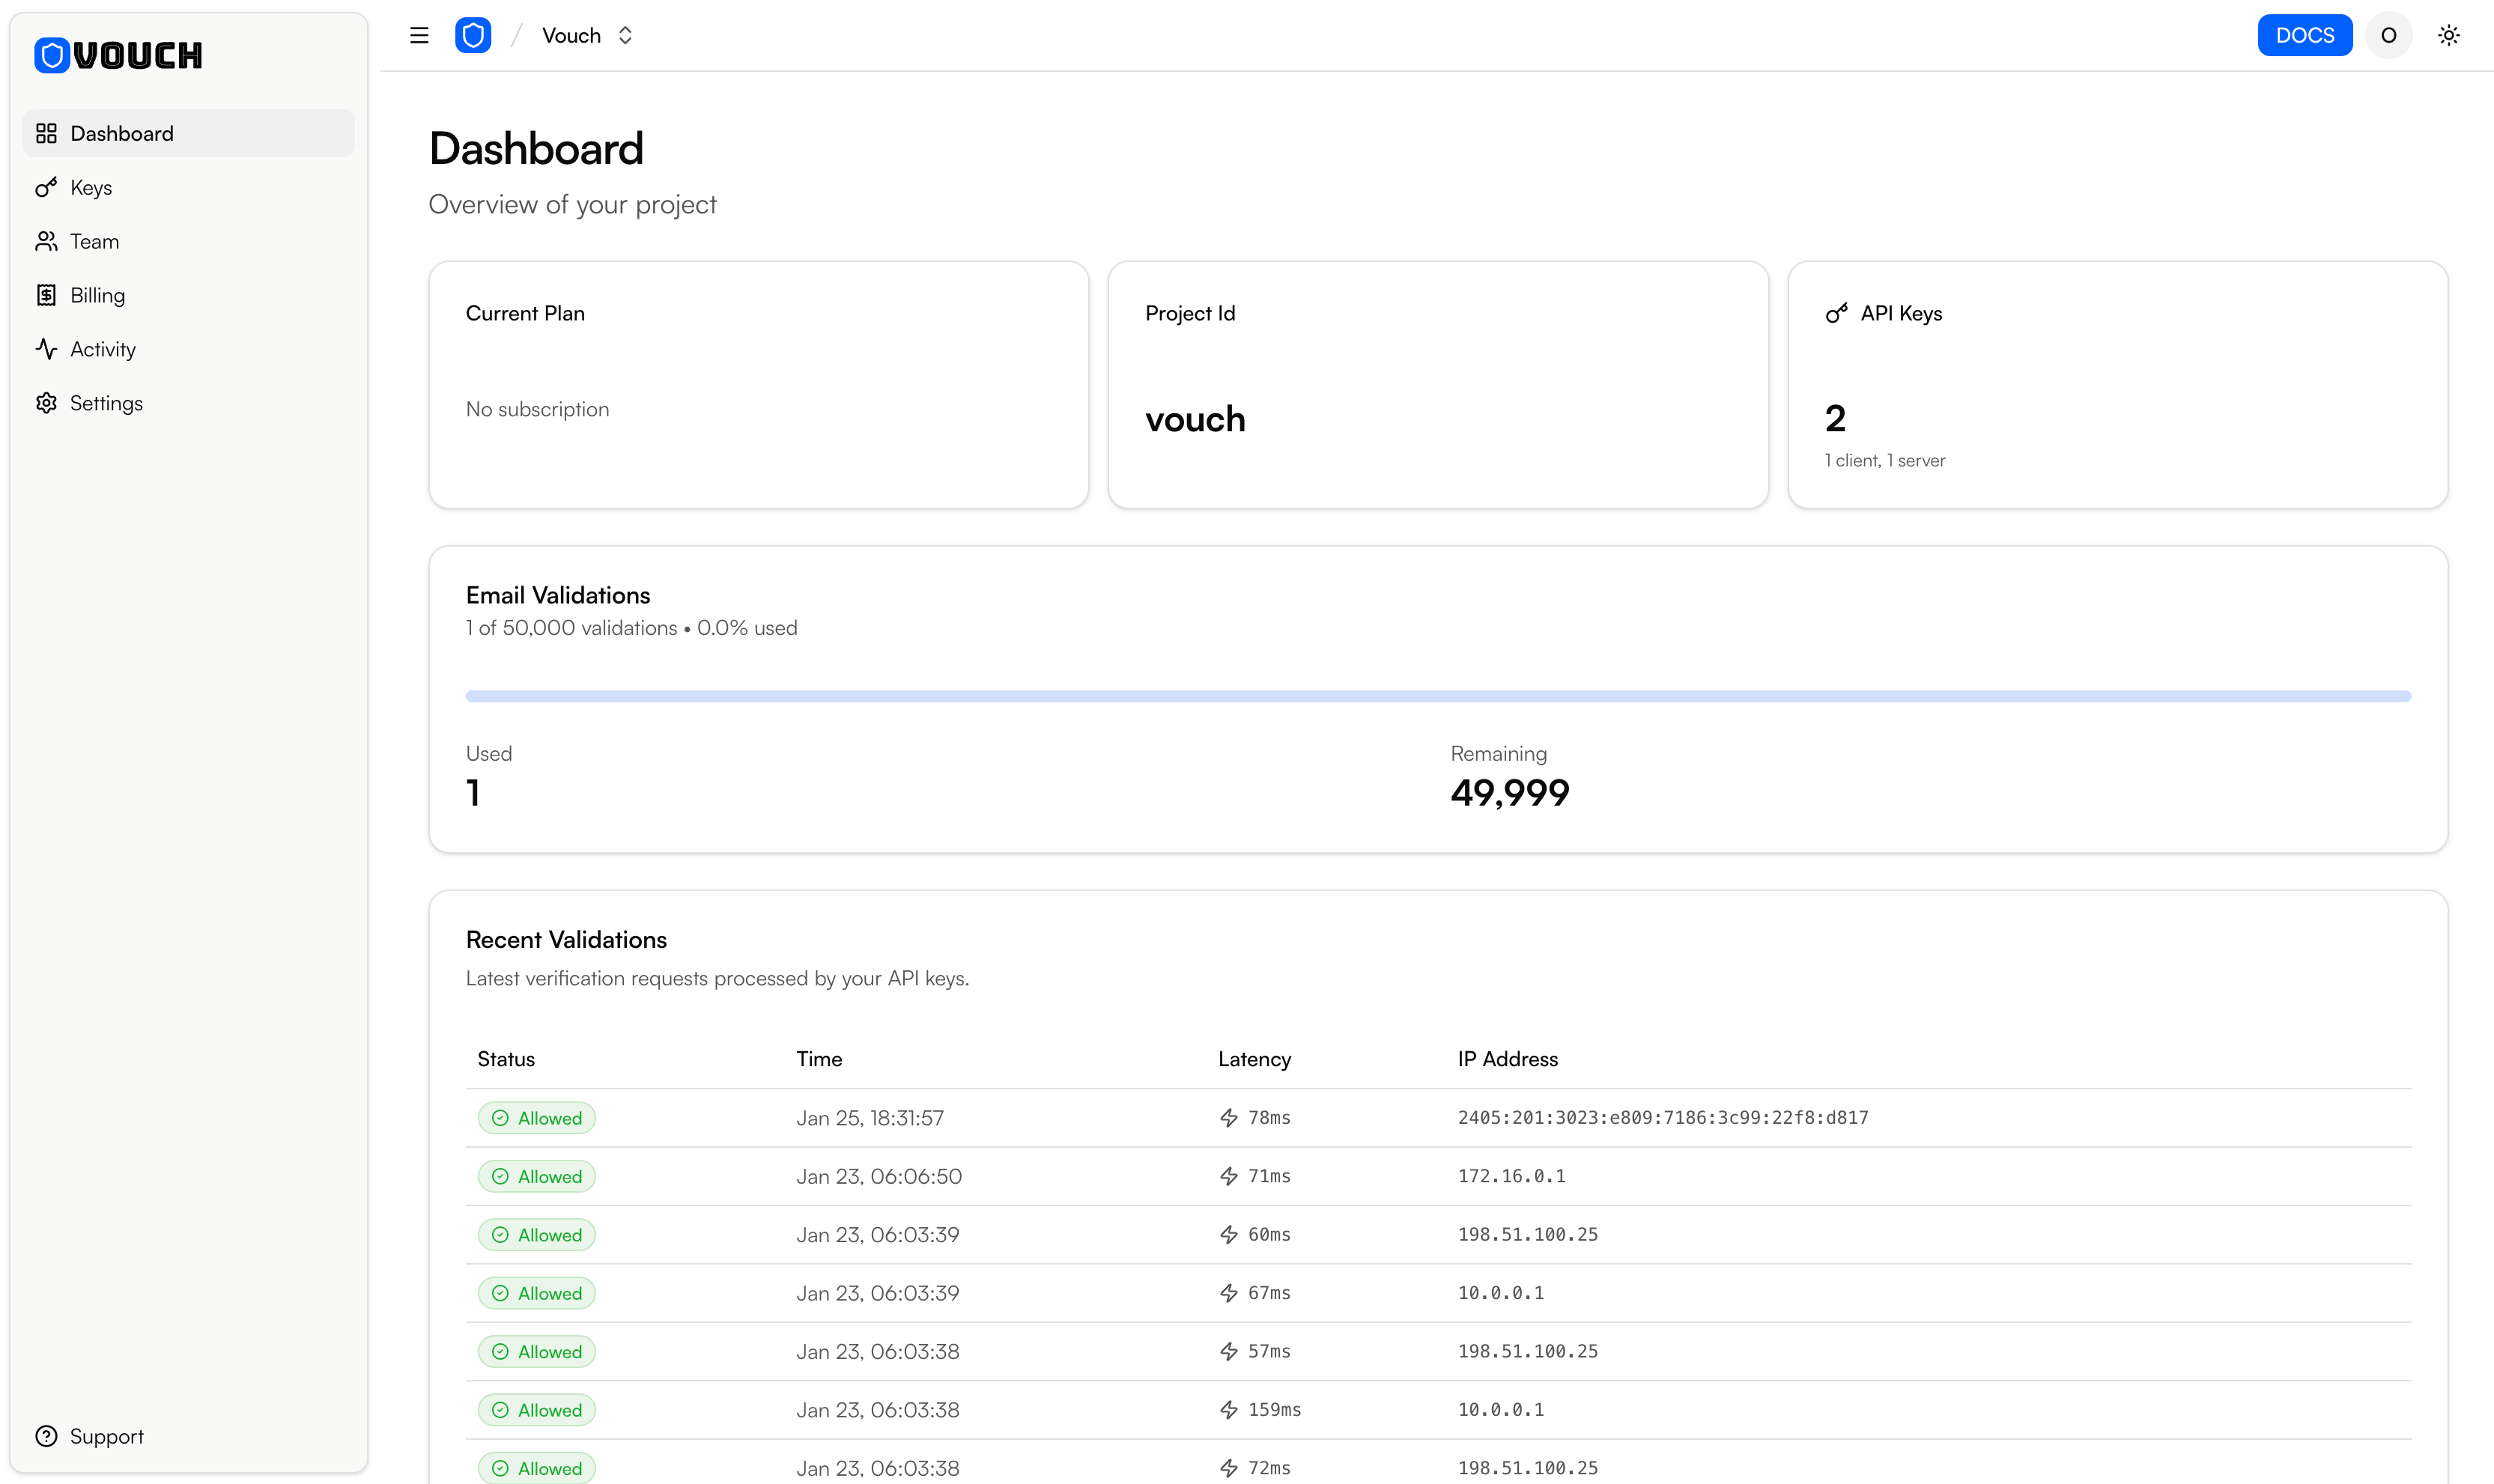Open the user avatar menu labeled O
Viewport: 2494px width, 1484px height.
[2388, 36]
